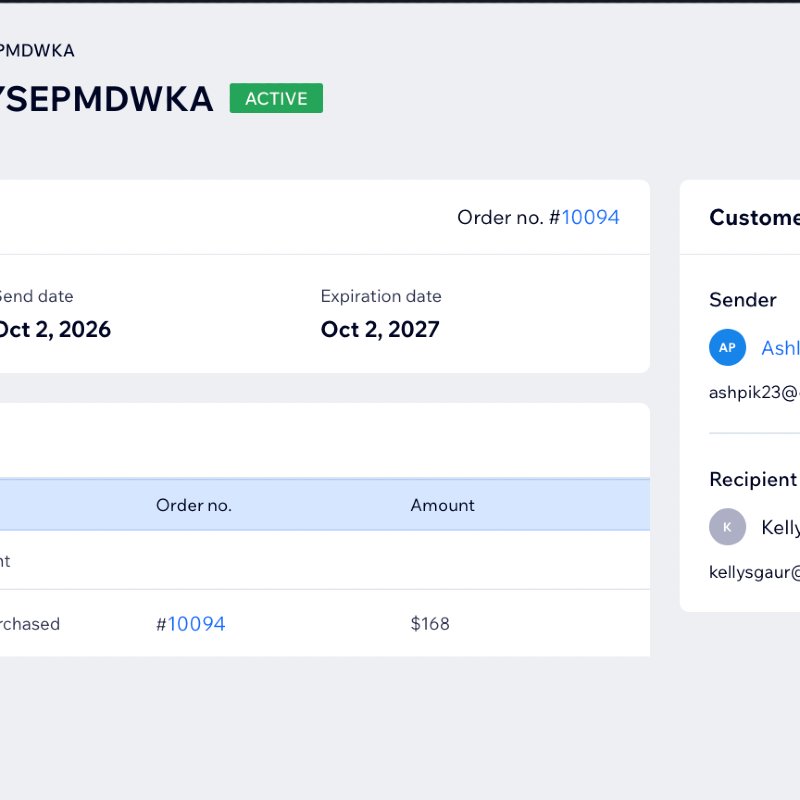The image size is (800, 800).
Task: Click the Expiration date label
Action: (381, 296)
